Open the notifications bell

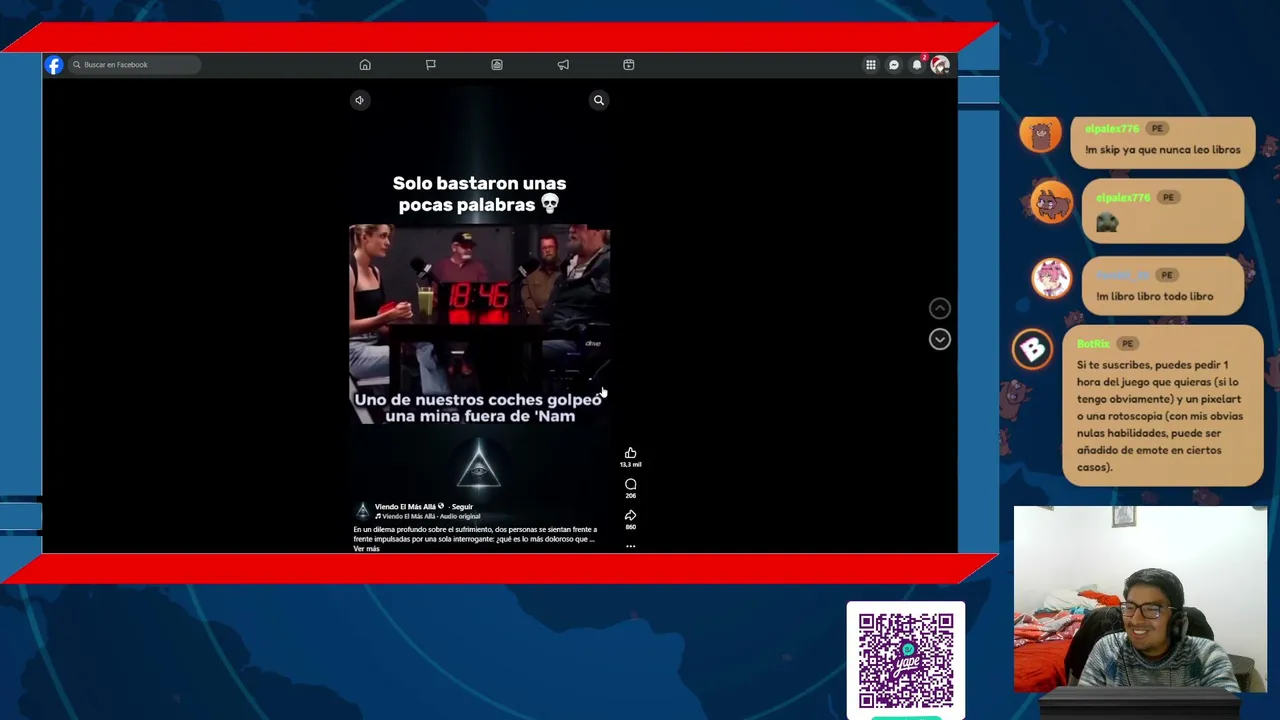(917, 65)
